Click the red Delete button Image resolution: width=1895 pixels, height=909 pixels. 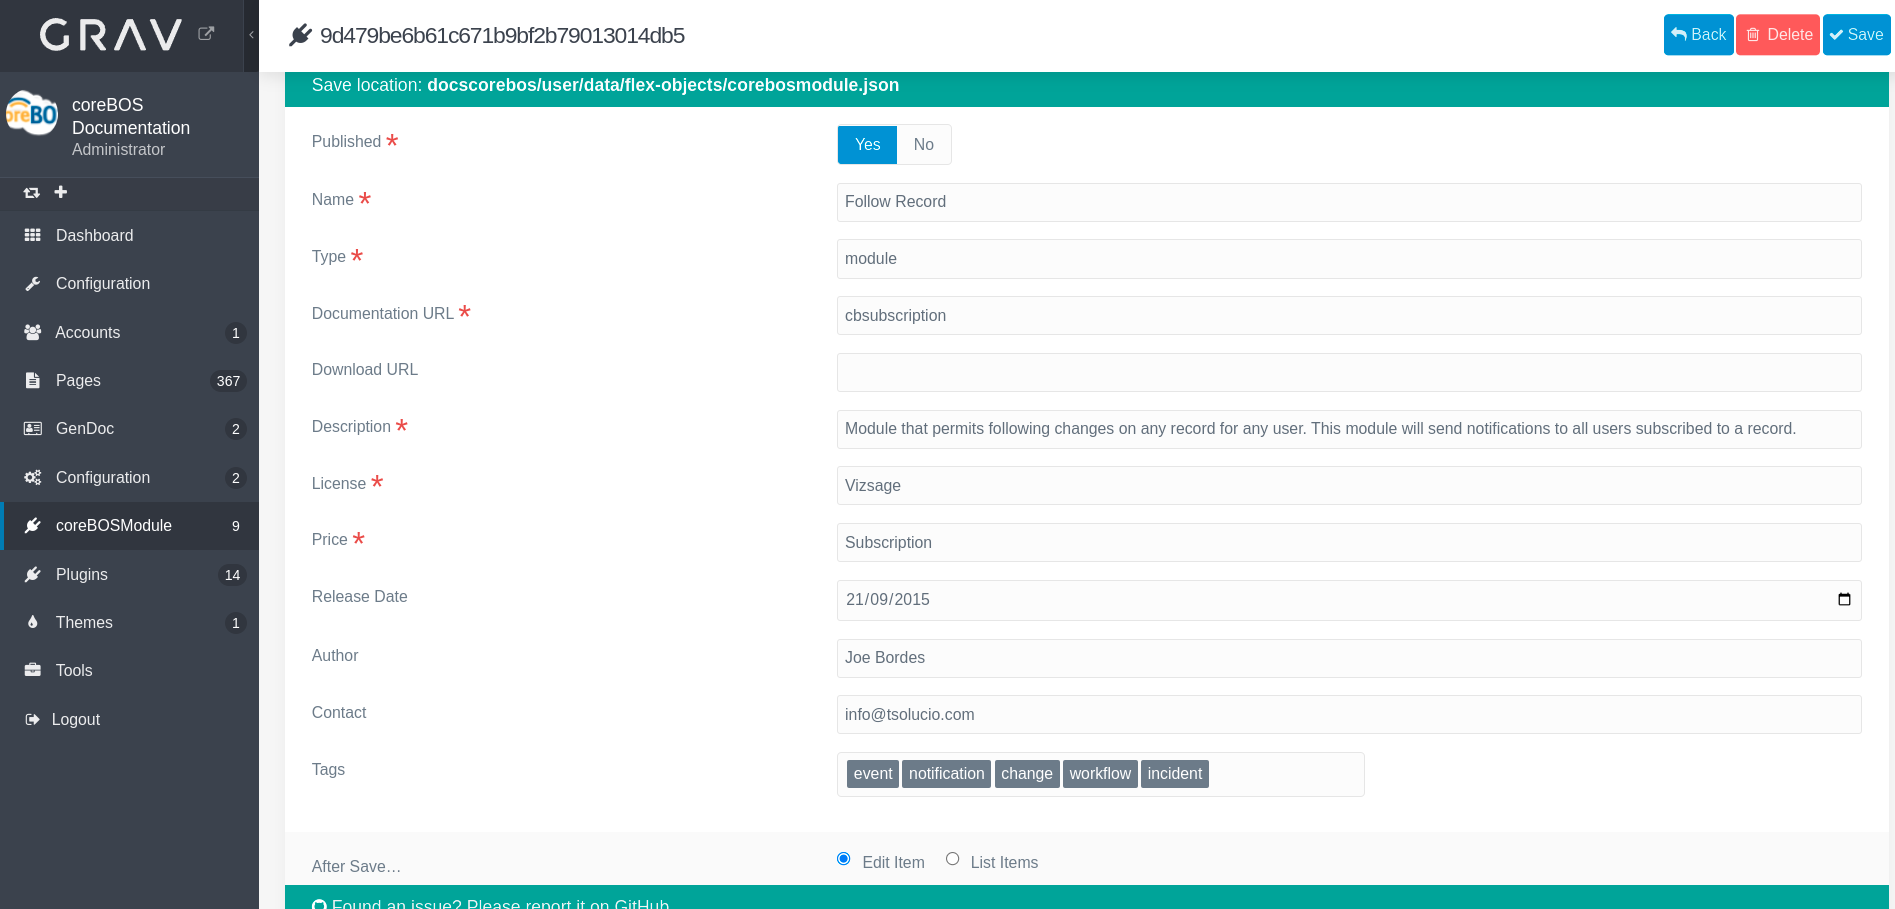point(1777,35)
